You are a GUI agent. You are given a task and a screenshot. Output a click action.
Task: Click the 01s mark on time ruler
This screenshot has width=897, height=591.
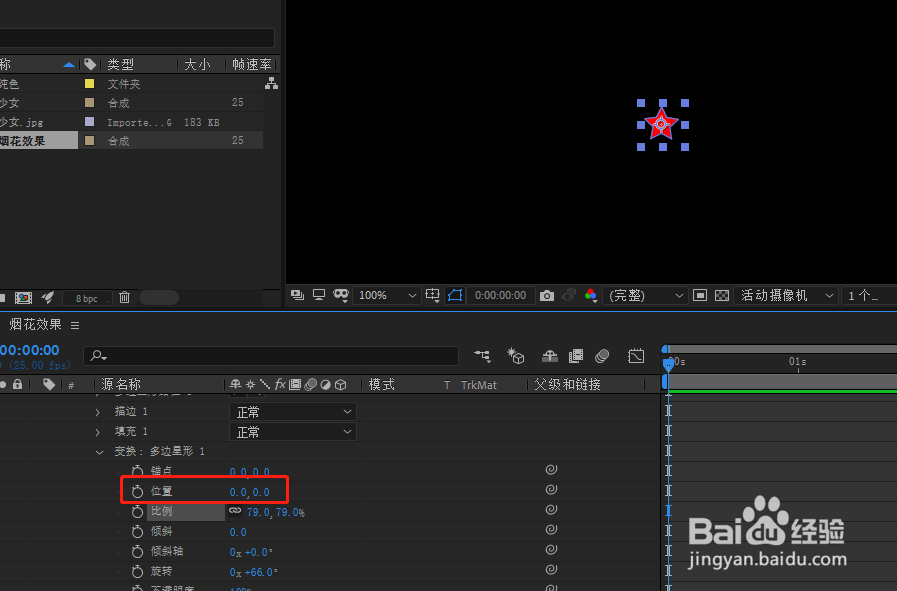point(797,362)
